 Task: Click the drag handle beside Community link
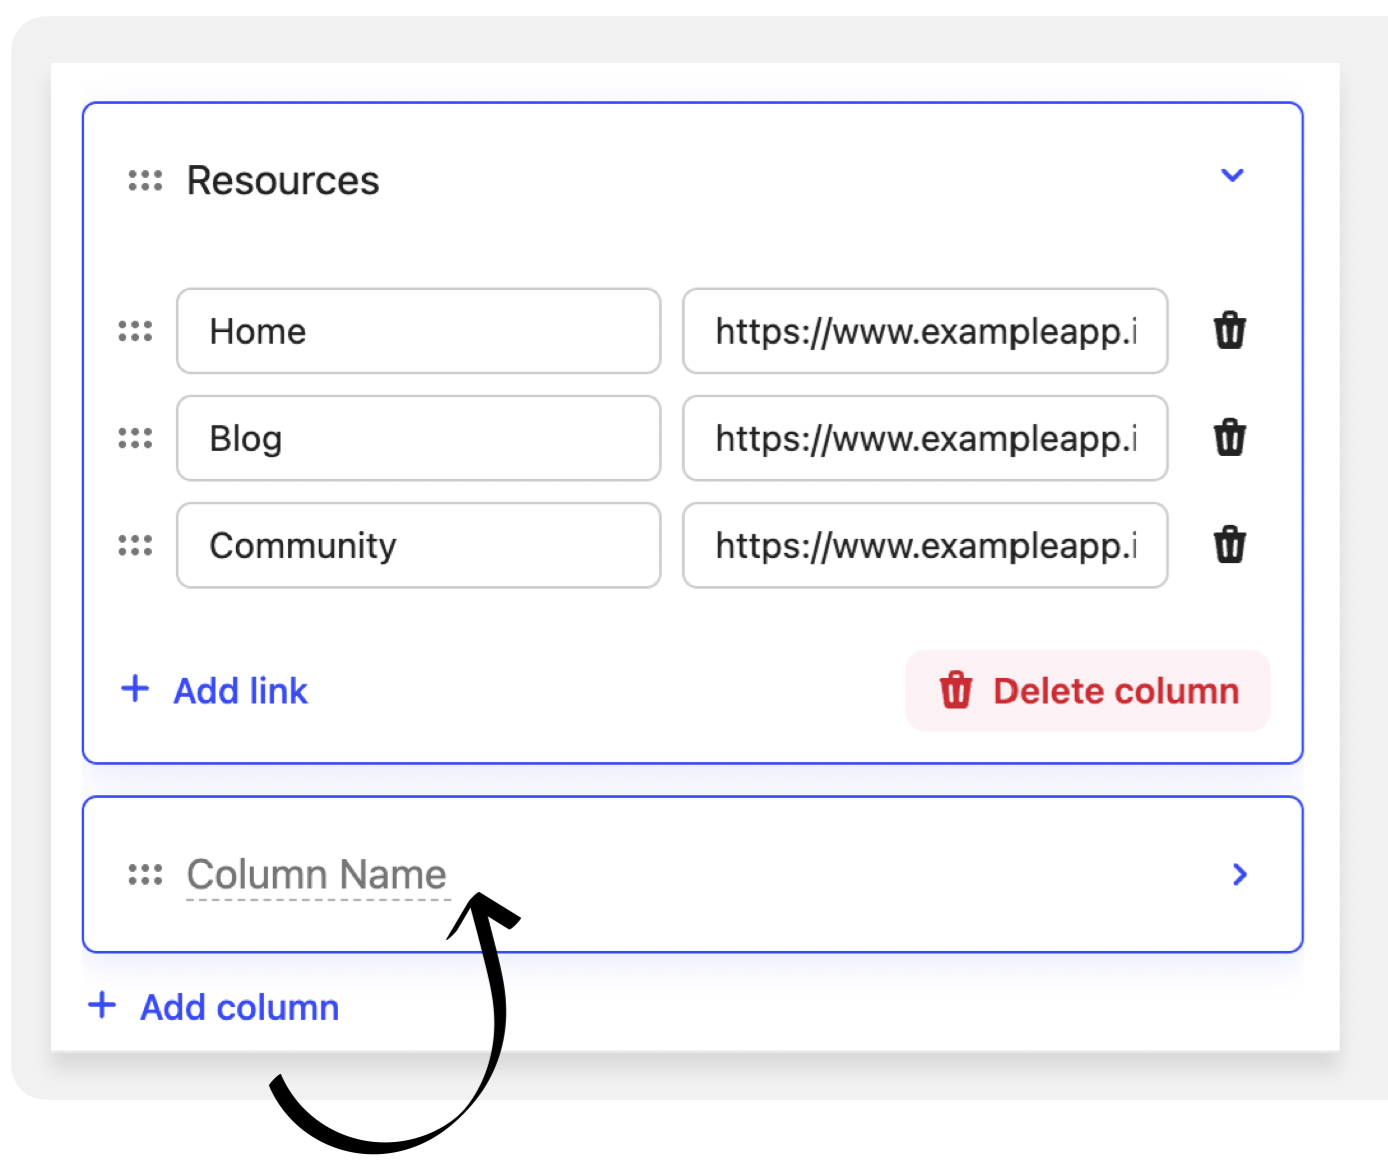coord(135,545)
